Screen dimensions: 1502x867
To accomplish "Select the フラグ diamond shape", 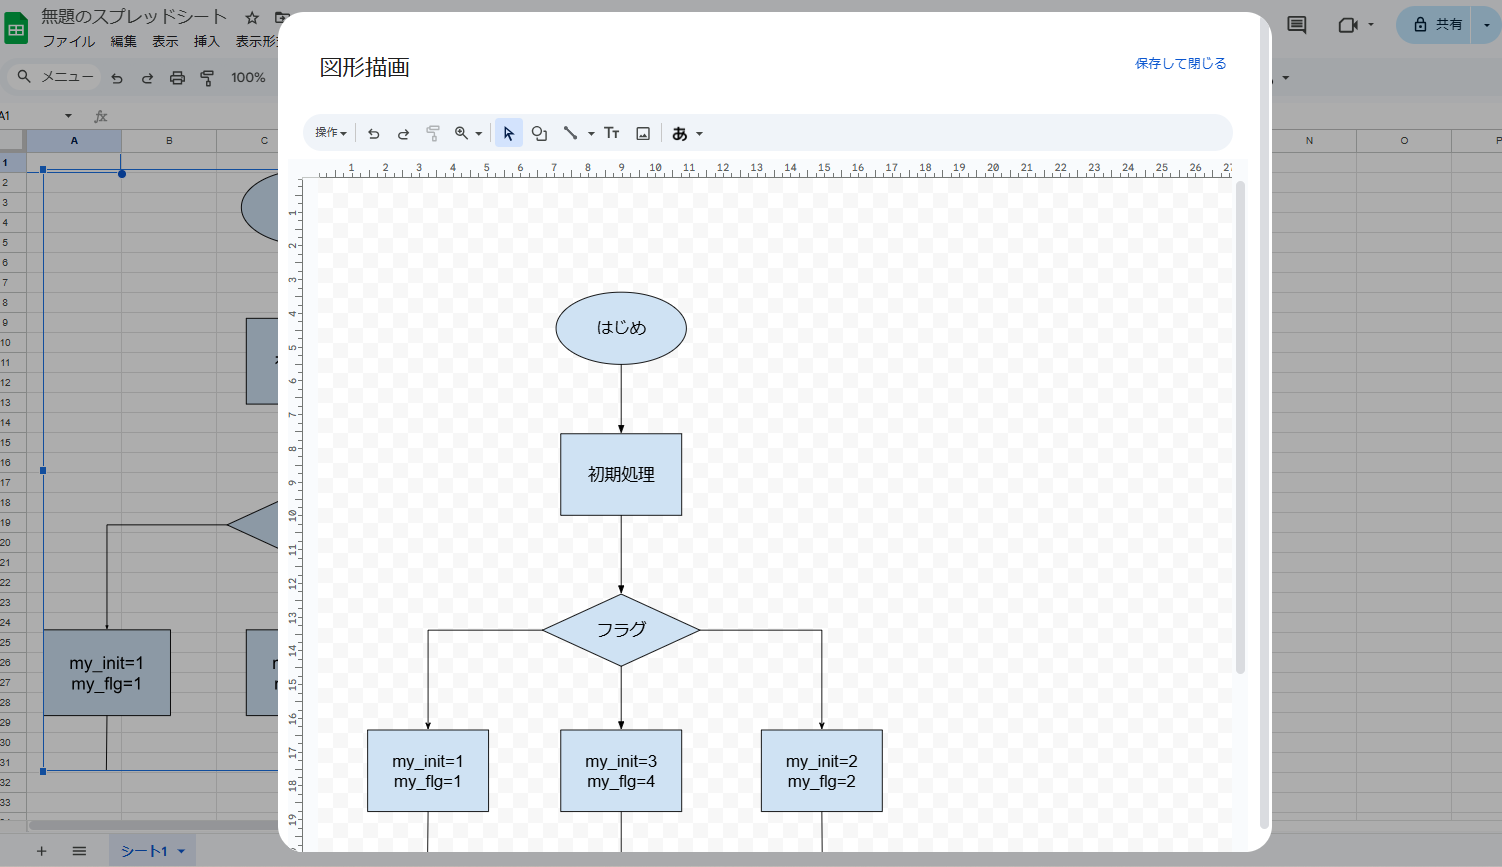I will (621, 630).
